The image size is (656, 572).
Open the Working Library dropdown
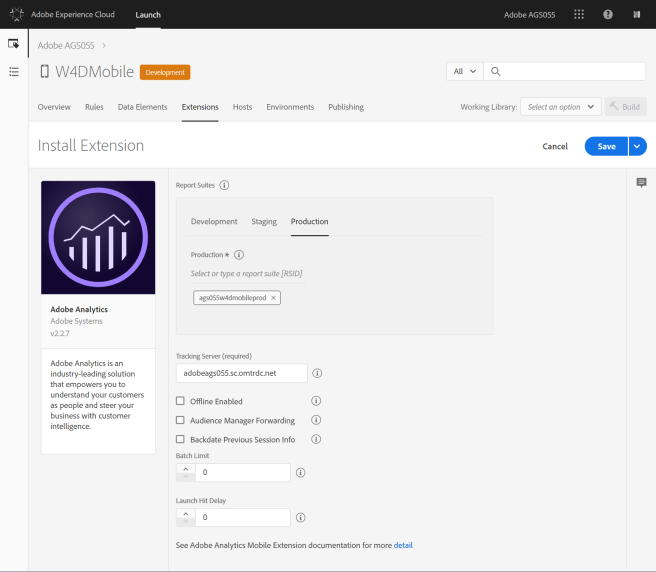point(562,107)
